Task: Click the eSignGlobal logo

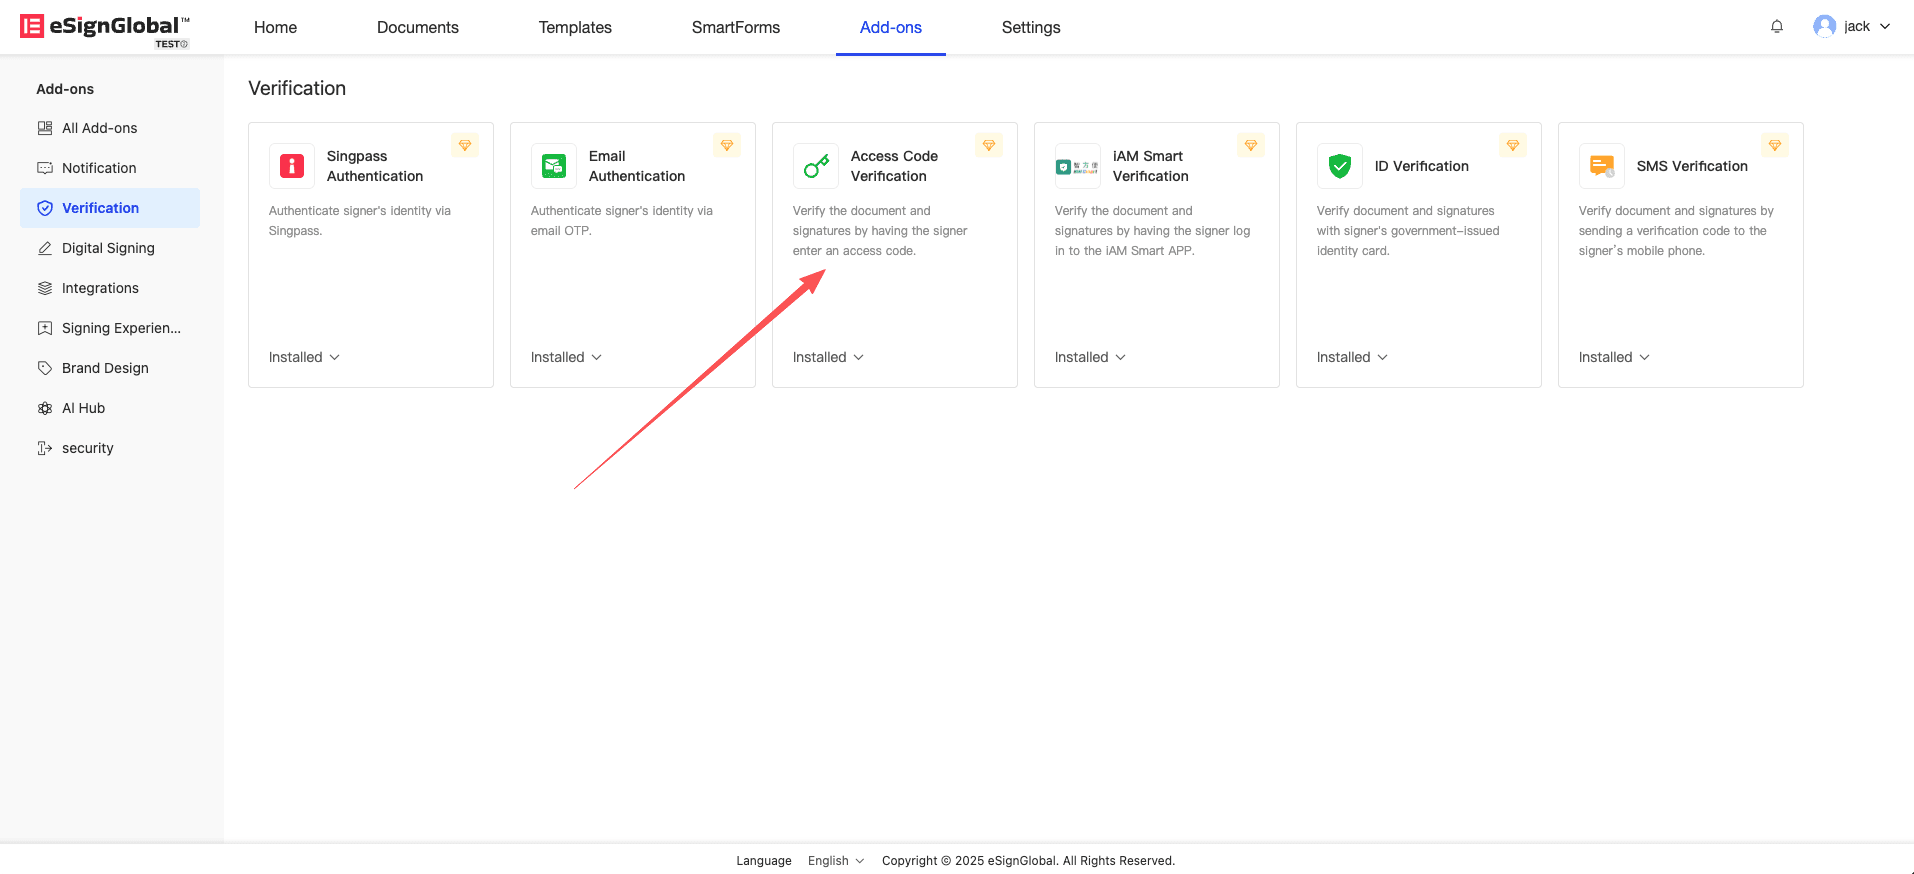Action: (x=105, y=28)
